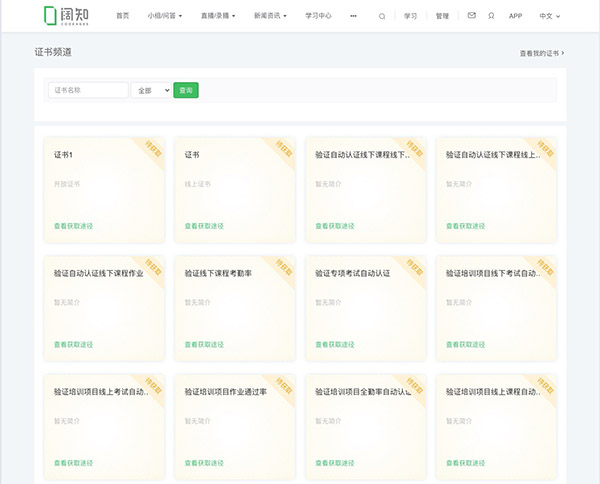Open the 全部 filter combo box
This screenshot has height=484, width=600.
(x=151, y=90)
